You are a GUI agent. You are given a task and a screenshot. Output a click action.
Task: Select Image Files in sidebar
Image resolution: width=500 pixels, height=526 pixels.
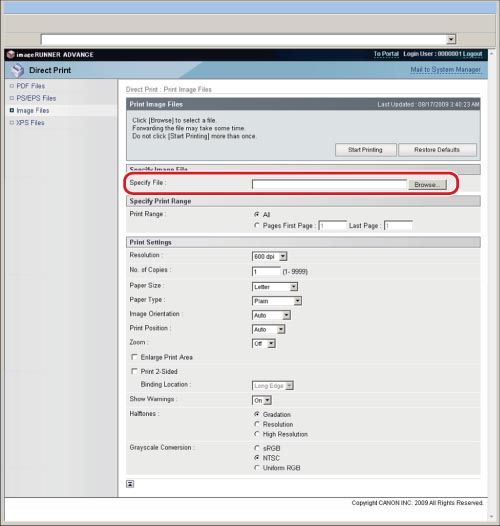33,110
